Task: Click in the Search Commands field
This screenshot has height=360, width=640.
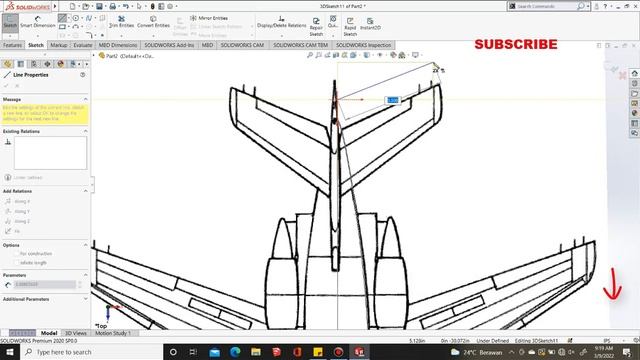Action: (x=546, y=6)
